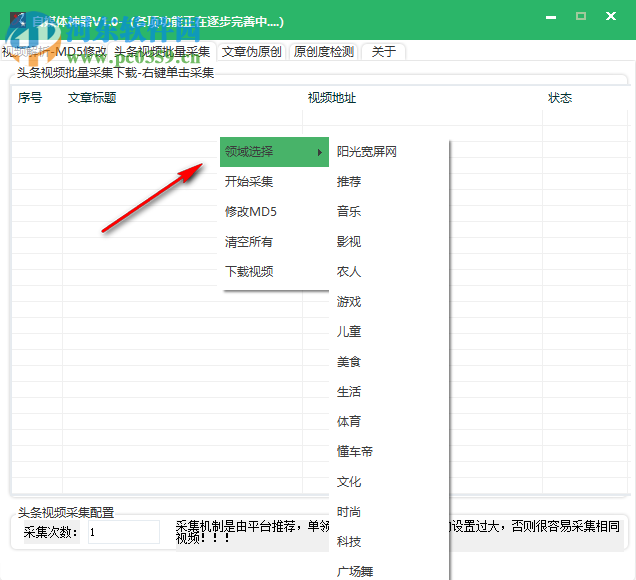This screenshot has height=580, width=636.
Task: Click the 序号 column header
Action: (x=30, y=98)
